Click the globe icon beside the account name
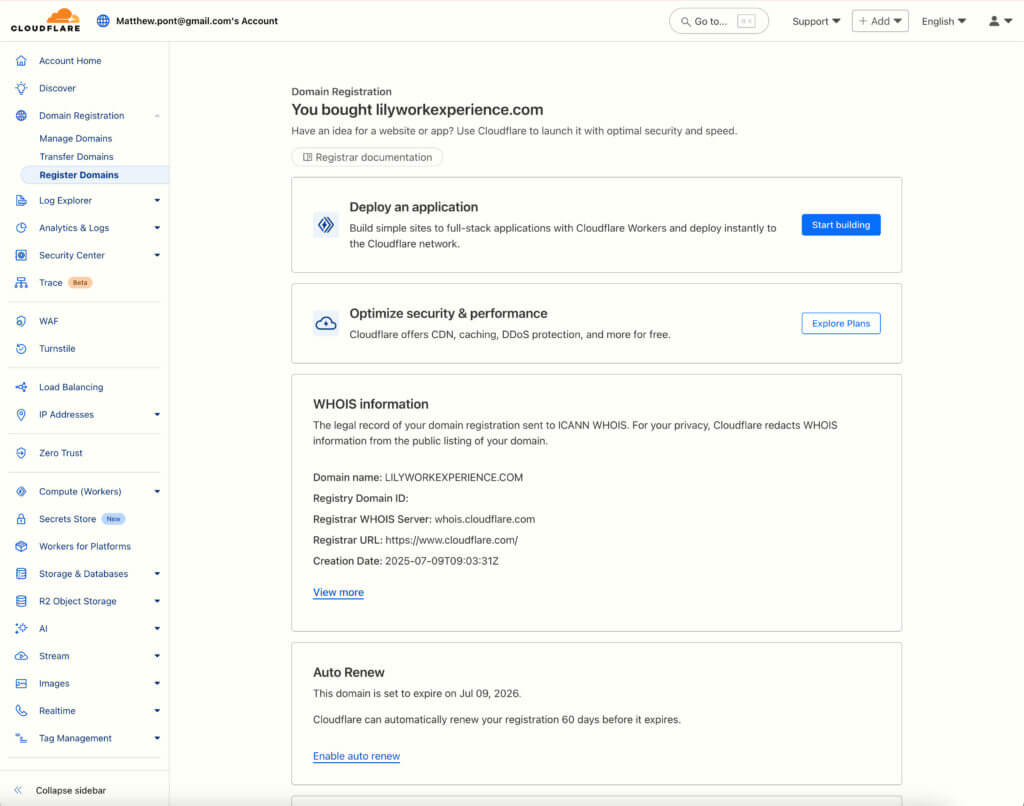 click(x=103, y=21)
